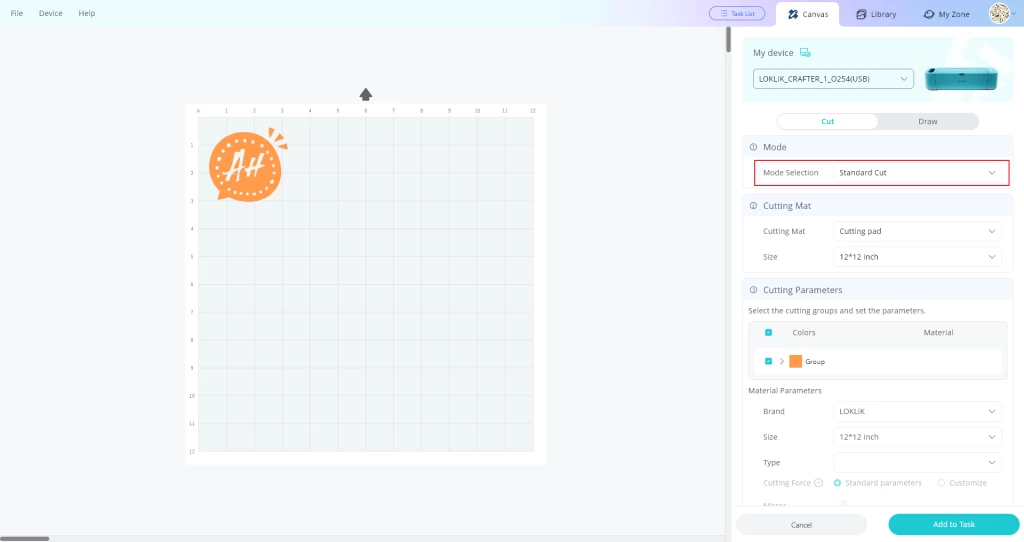Click the LOKLiK Crafter machine image

(961, 78)
